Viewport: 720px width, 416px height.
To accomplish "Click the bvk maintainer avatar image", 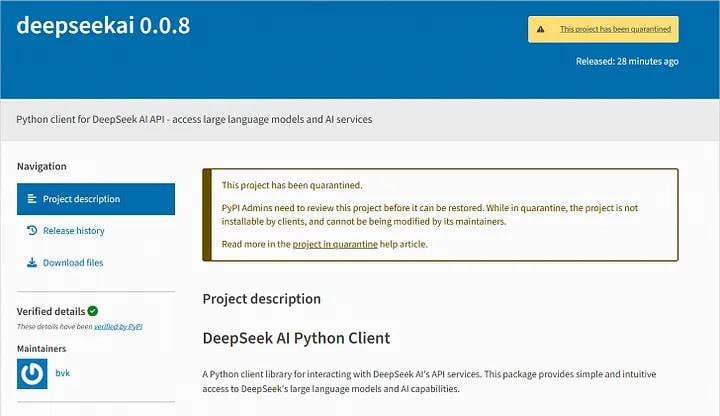I will [32, 373].
